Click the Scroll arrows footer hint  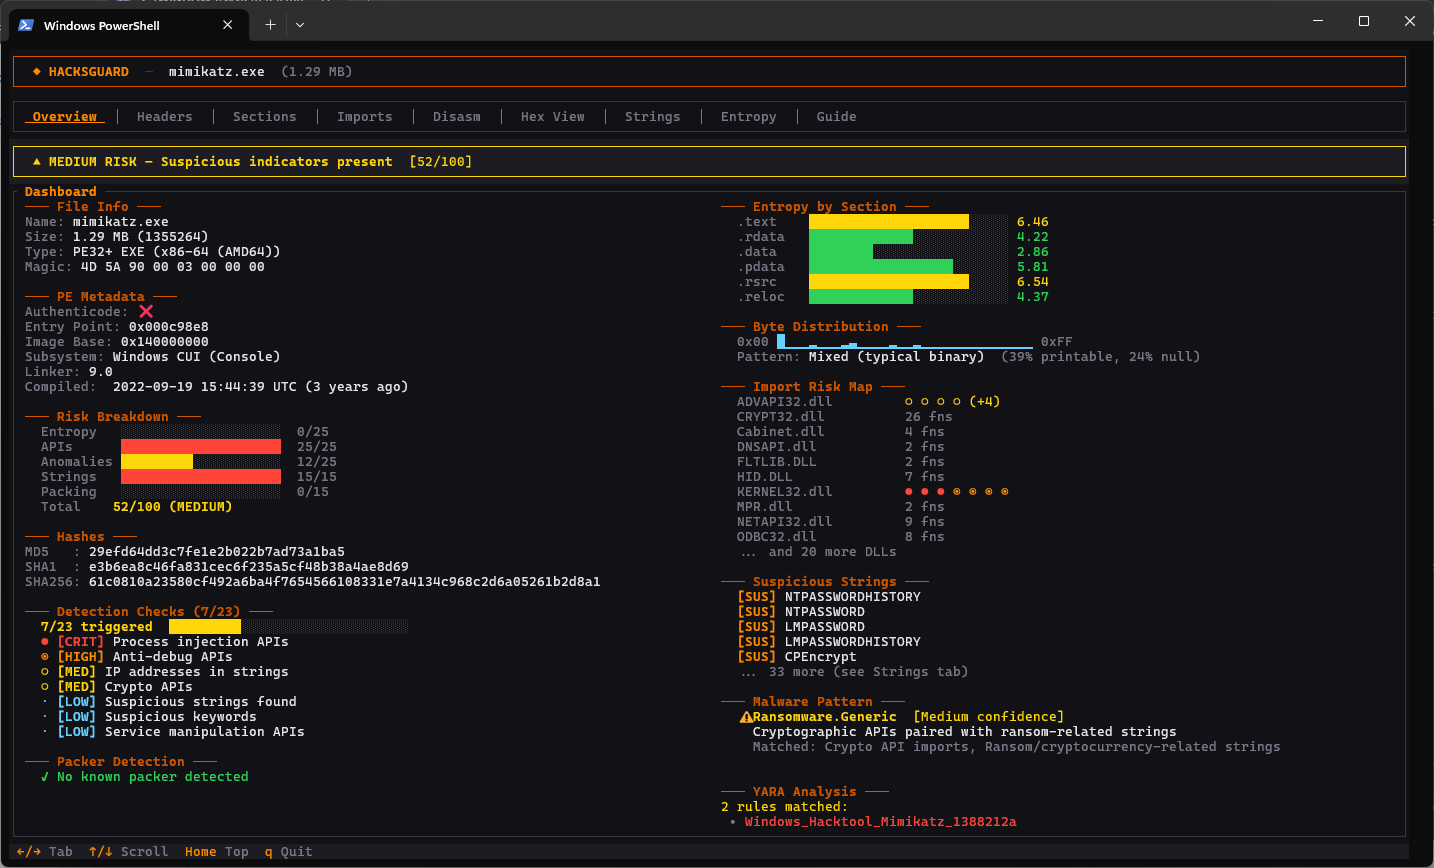click(129, 852)
